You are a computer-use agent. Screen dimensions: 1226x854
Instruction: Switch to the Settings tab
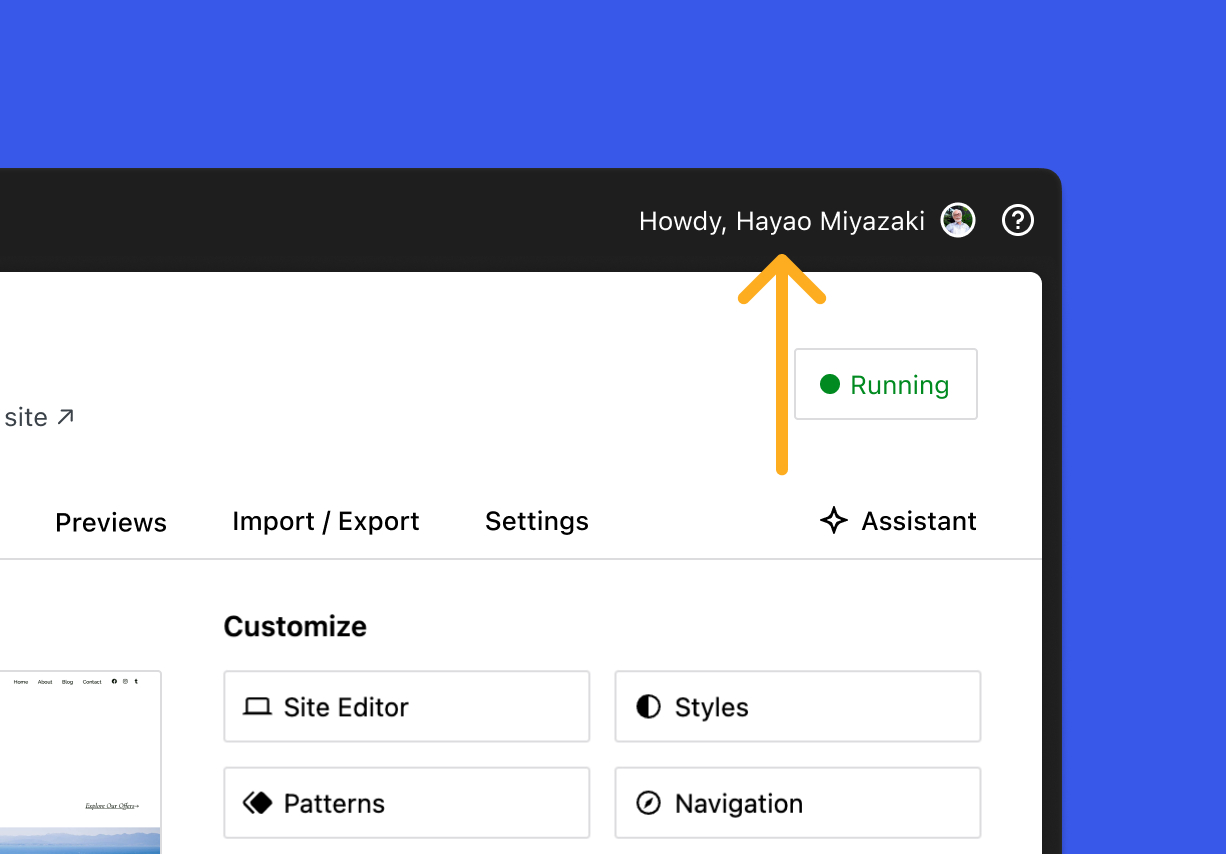537,521
